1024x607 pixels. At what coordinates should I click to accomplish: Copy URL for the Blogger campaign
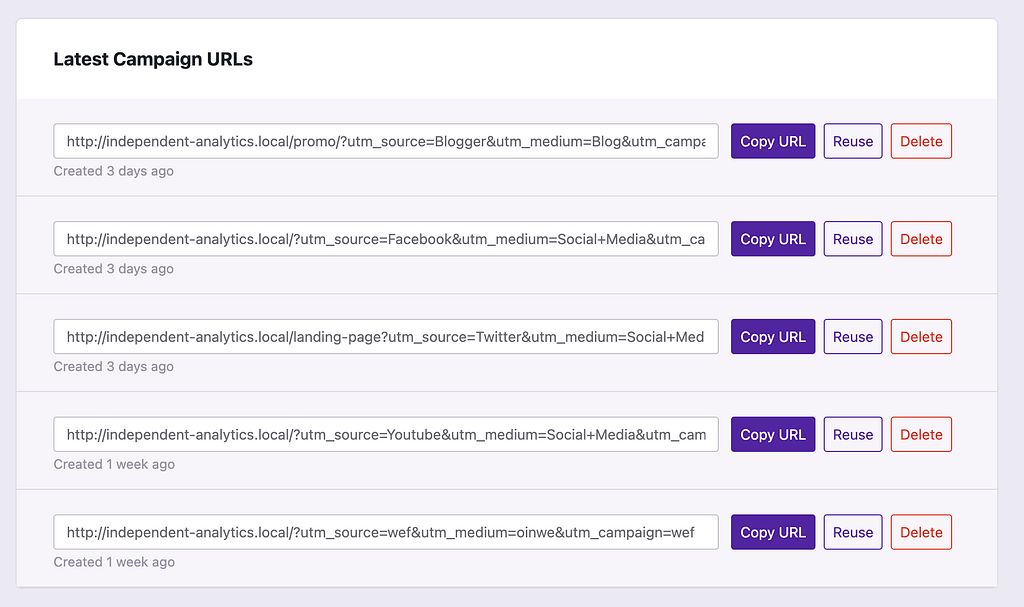(x=773, y=141)
